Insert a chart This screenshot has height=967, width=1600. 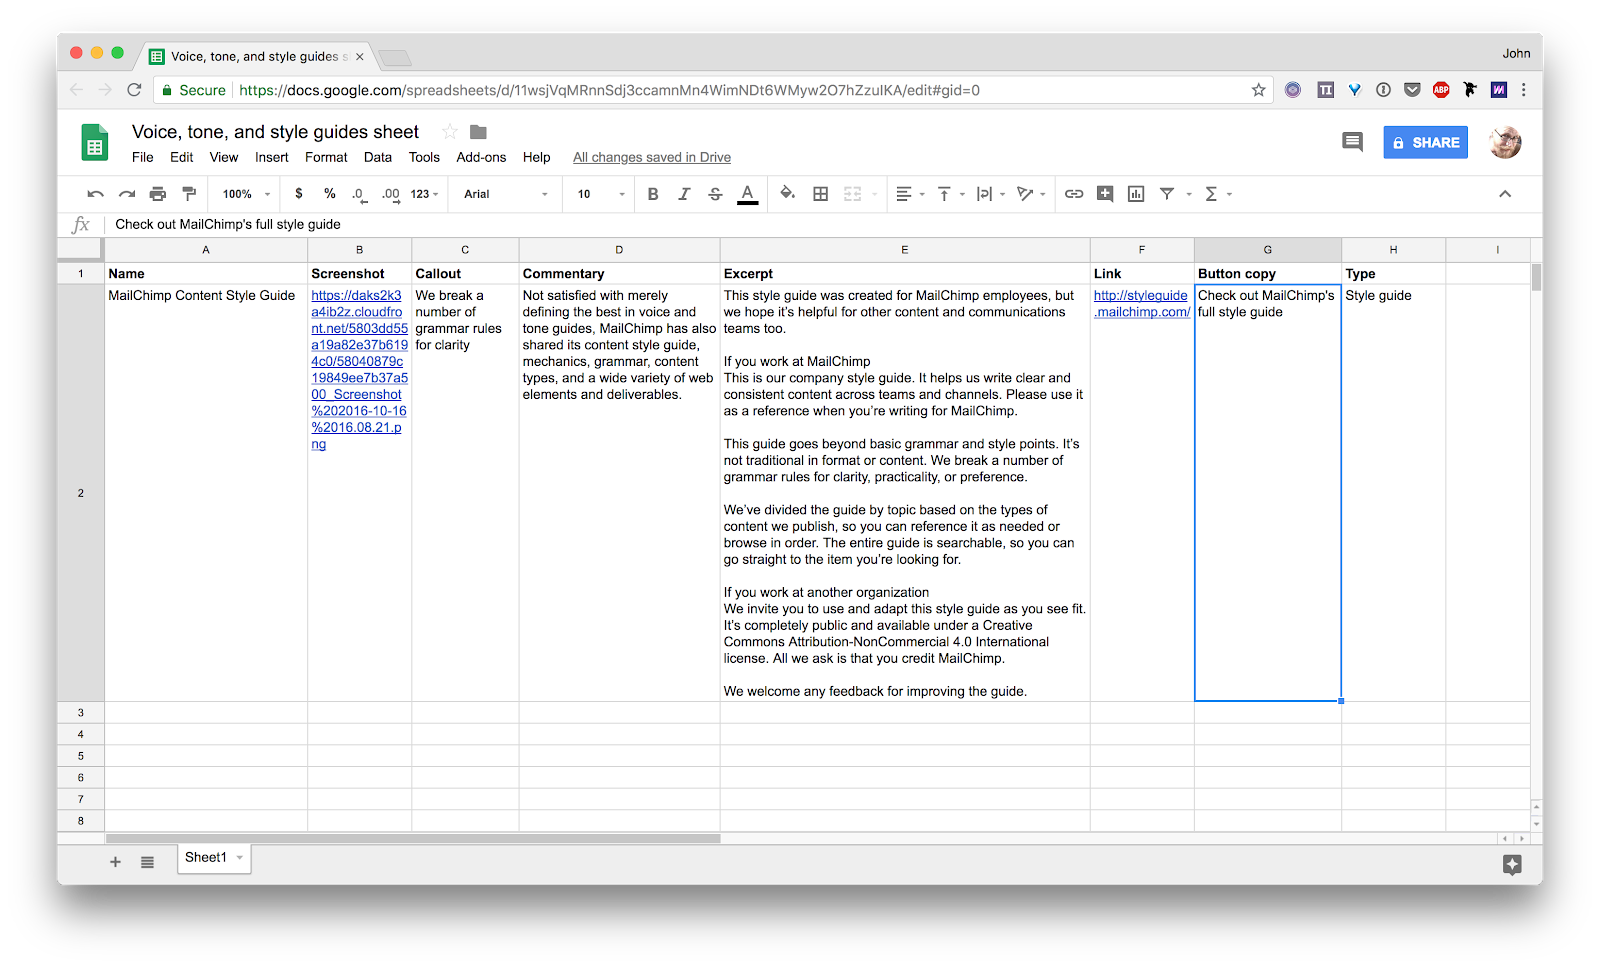(1136, 194)
